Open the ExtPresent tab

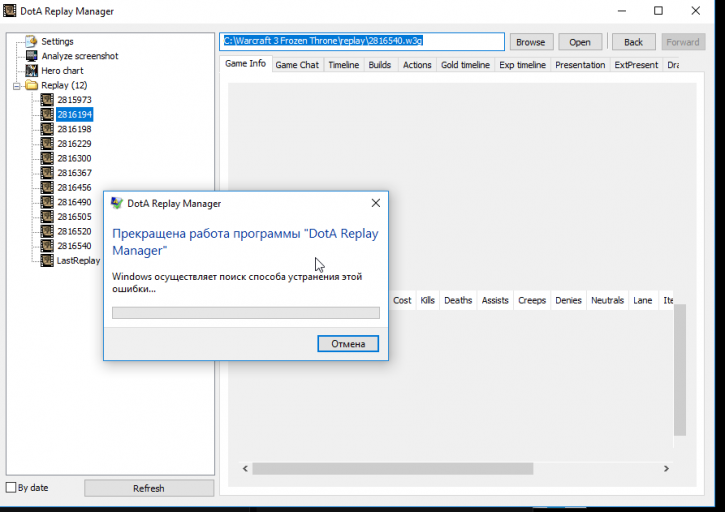click(x=636, y=65)
